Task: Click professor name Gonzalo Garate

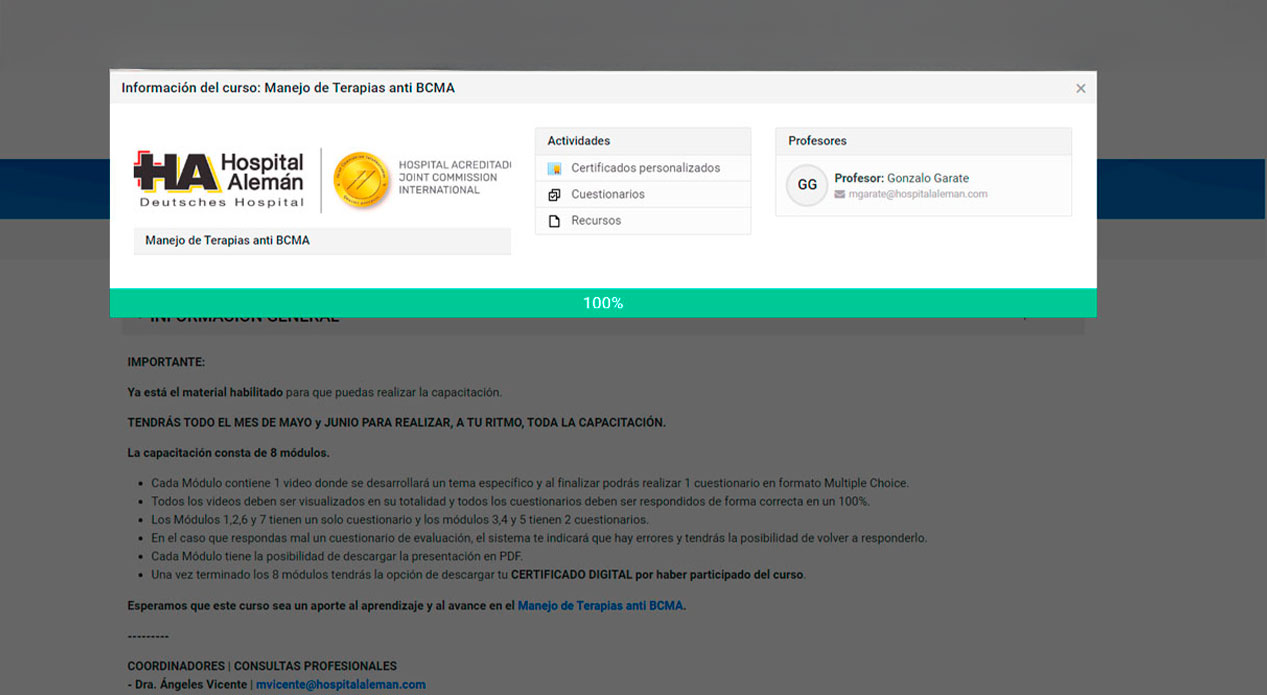Action: click(927, 178)
